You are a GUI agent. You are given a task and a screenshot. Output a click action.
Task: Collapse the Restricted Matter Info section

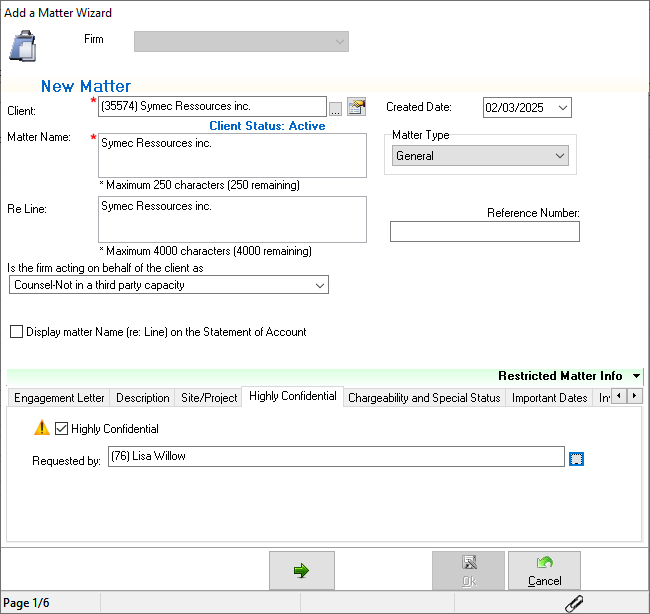636,376
